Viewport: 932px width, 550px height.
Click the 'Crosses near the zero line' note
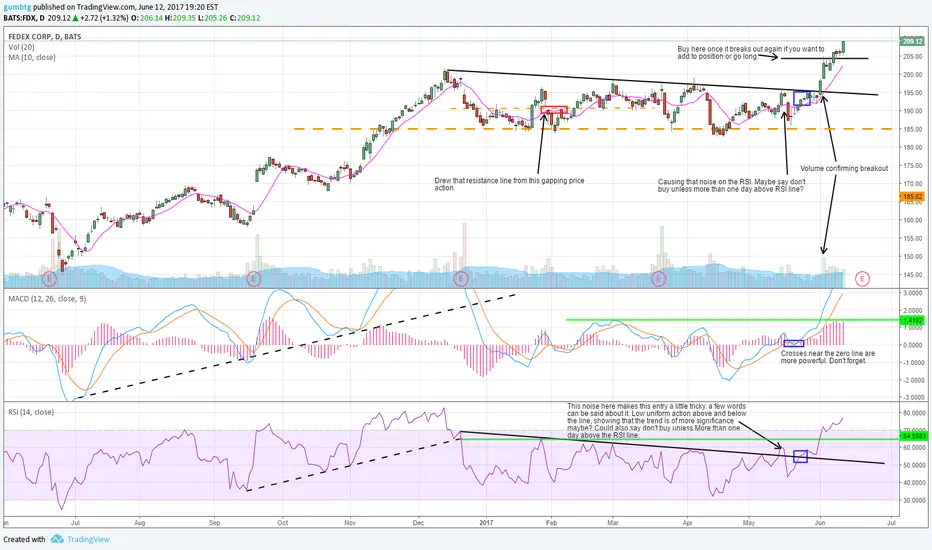(x=827, y=357)
